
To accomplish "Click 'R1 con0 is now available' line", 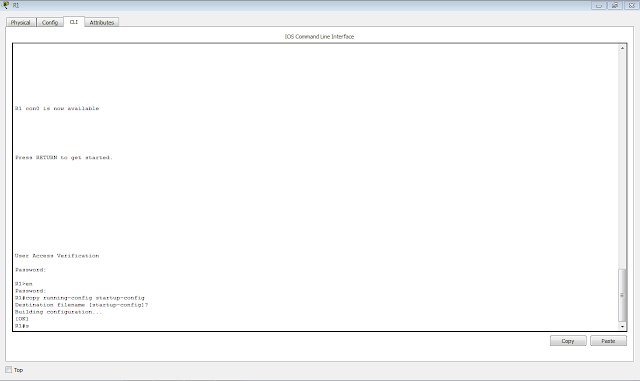I will (x=57, y=108).
